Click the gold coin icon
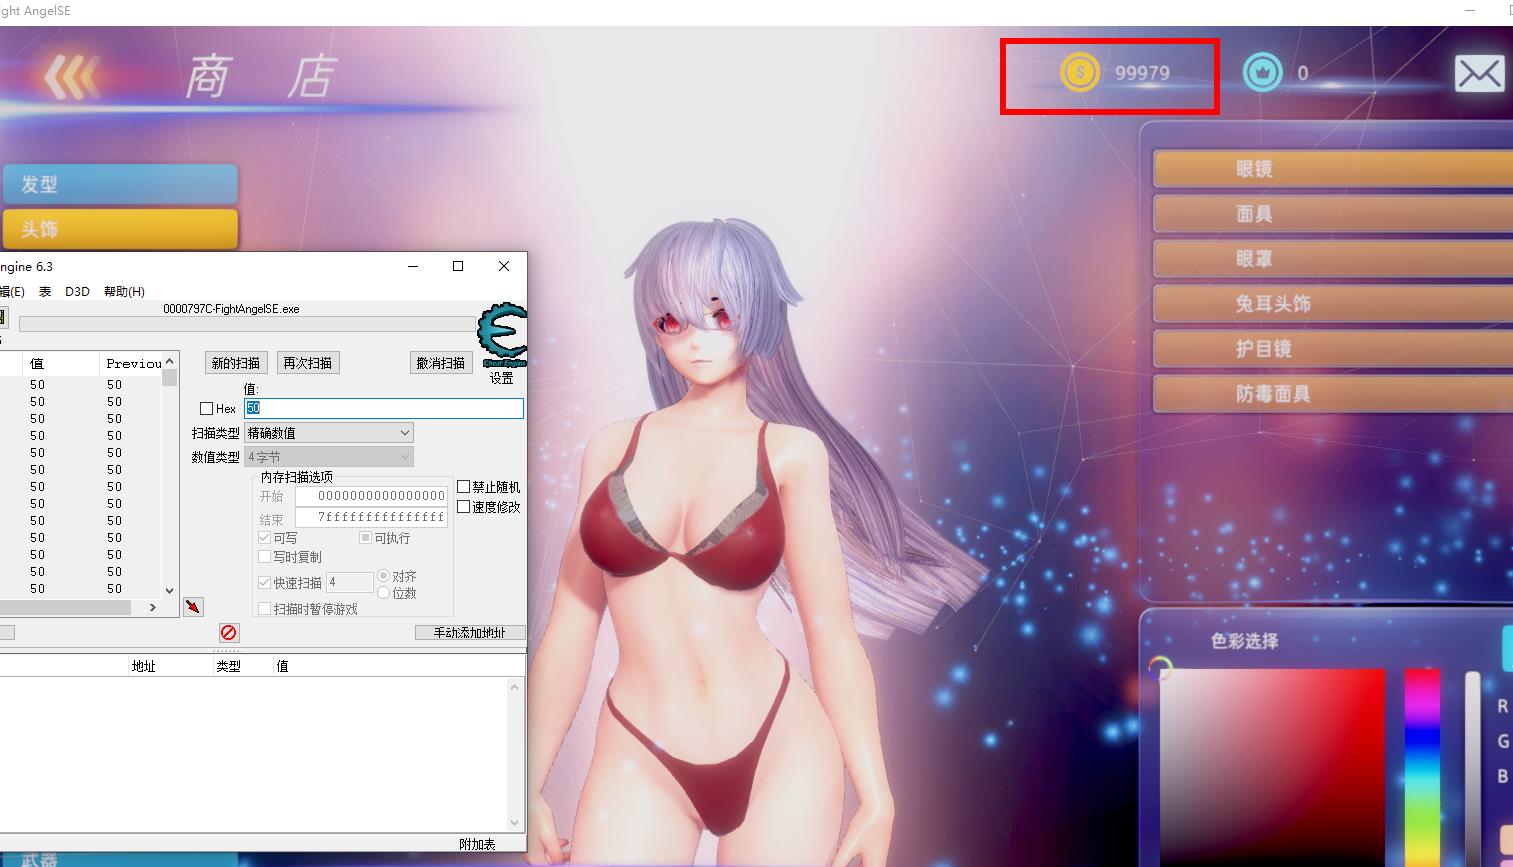The height and width of the screenshot is (867, 1513). [x=1080, y=73]
